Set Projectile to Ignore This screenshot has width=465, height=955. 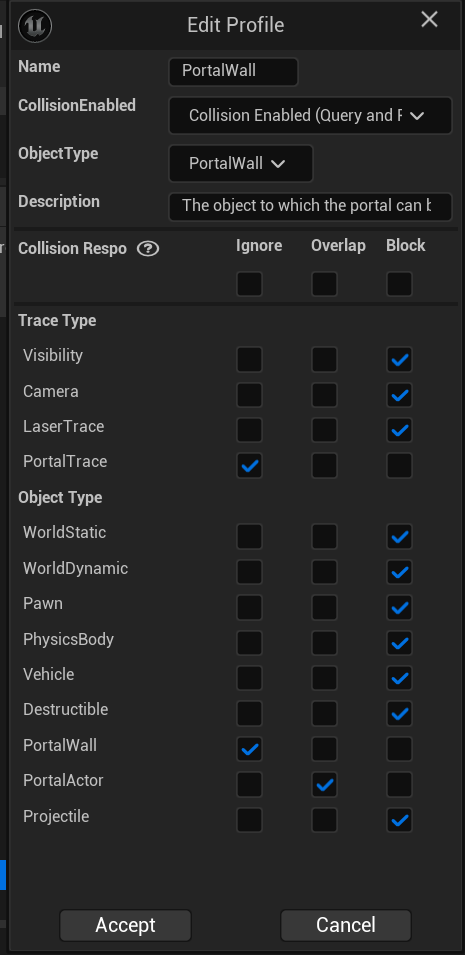pyautogui.click(x=249, y=820)
